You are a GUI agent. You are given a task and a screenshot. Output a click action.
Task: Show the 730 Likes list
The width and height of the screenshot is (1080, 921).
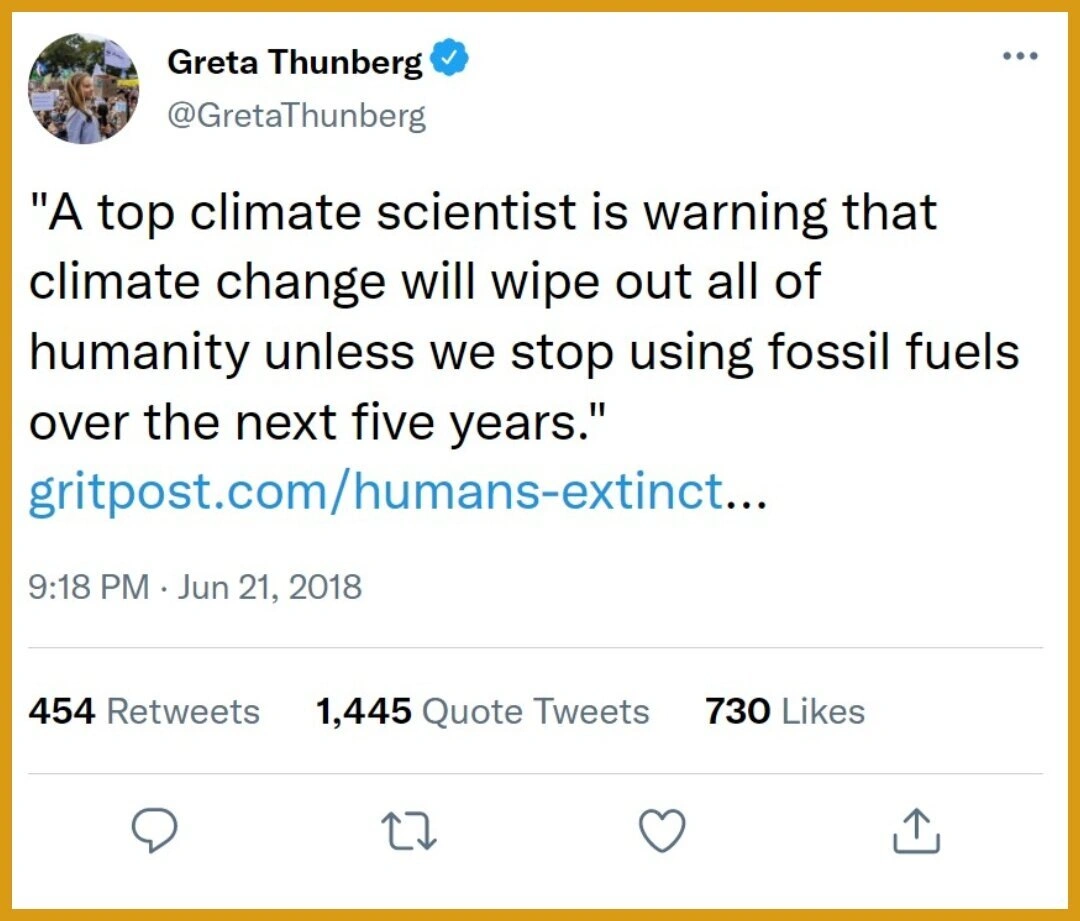point(785,711)
